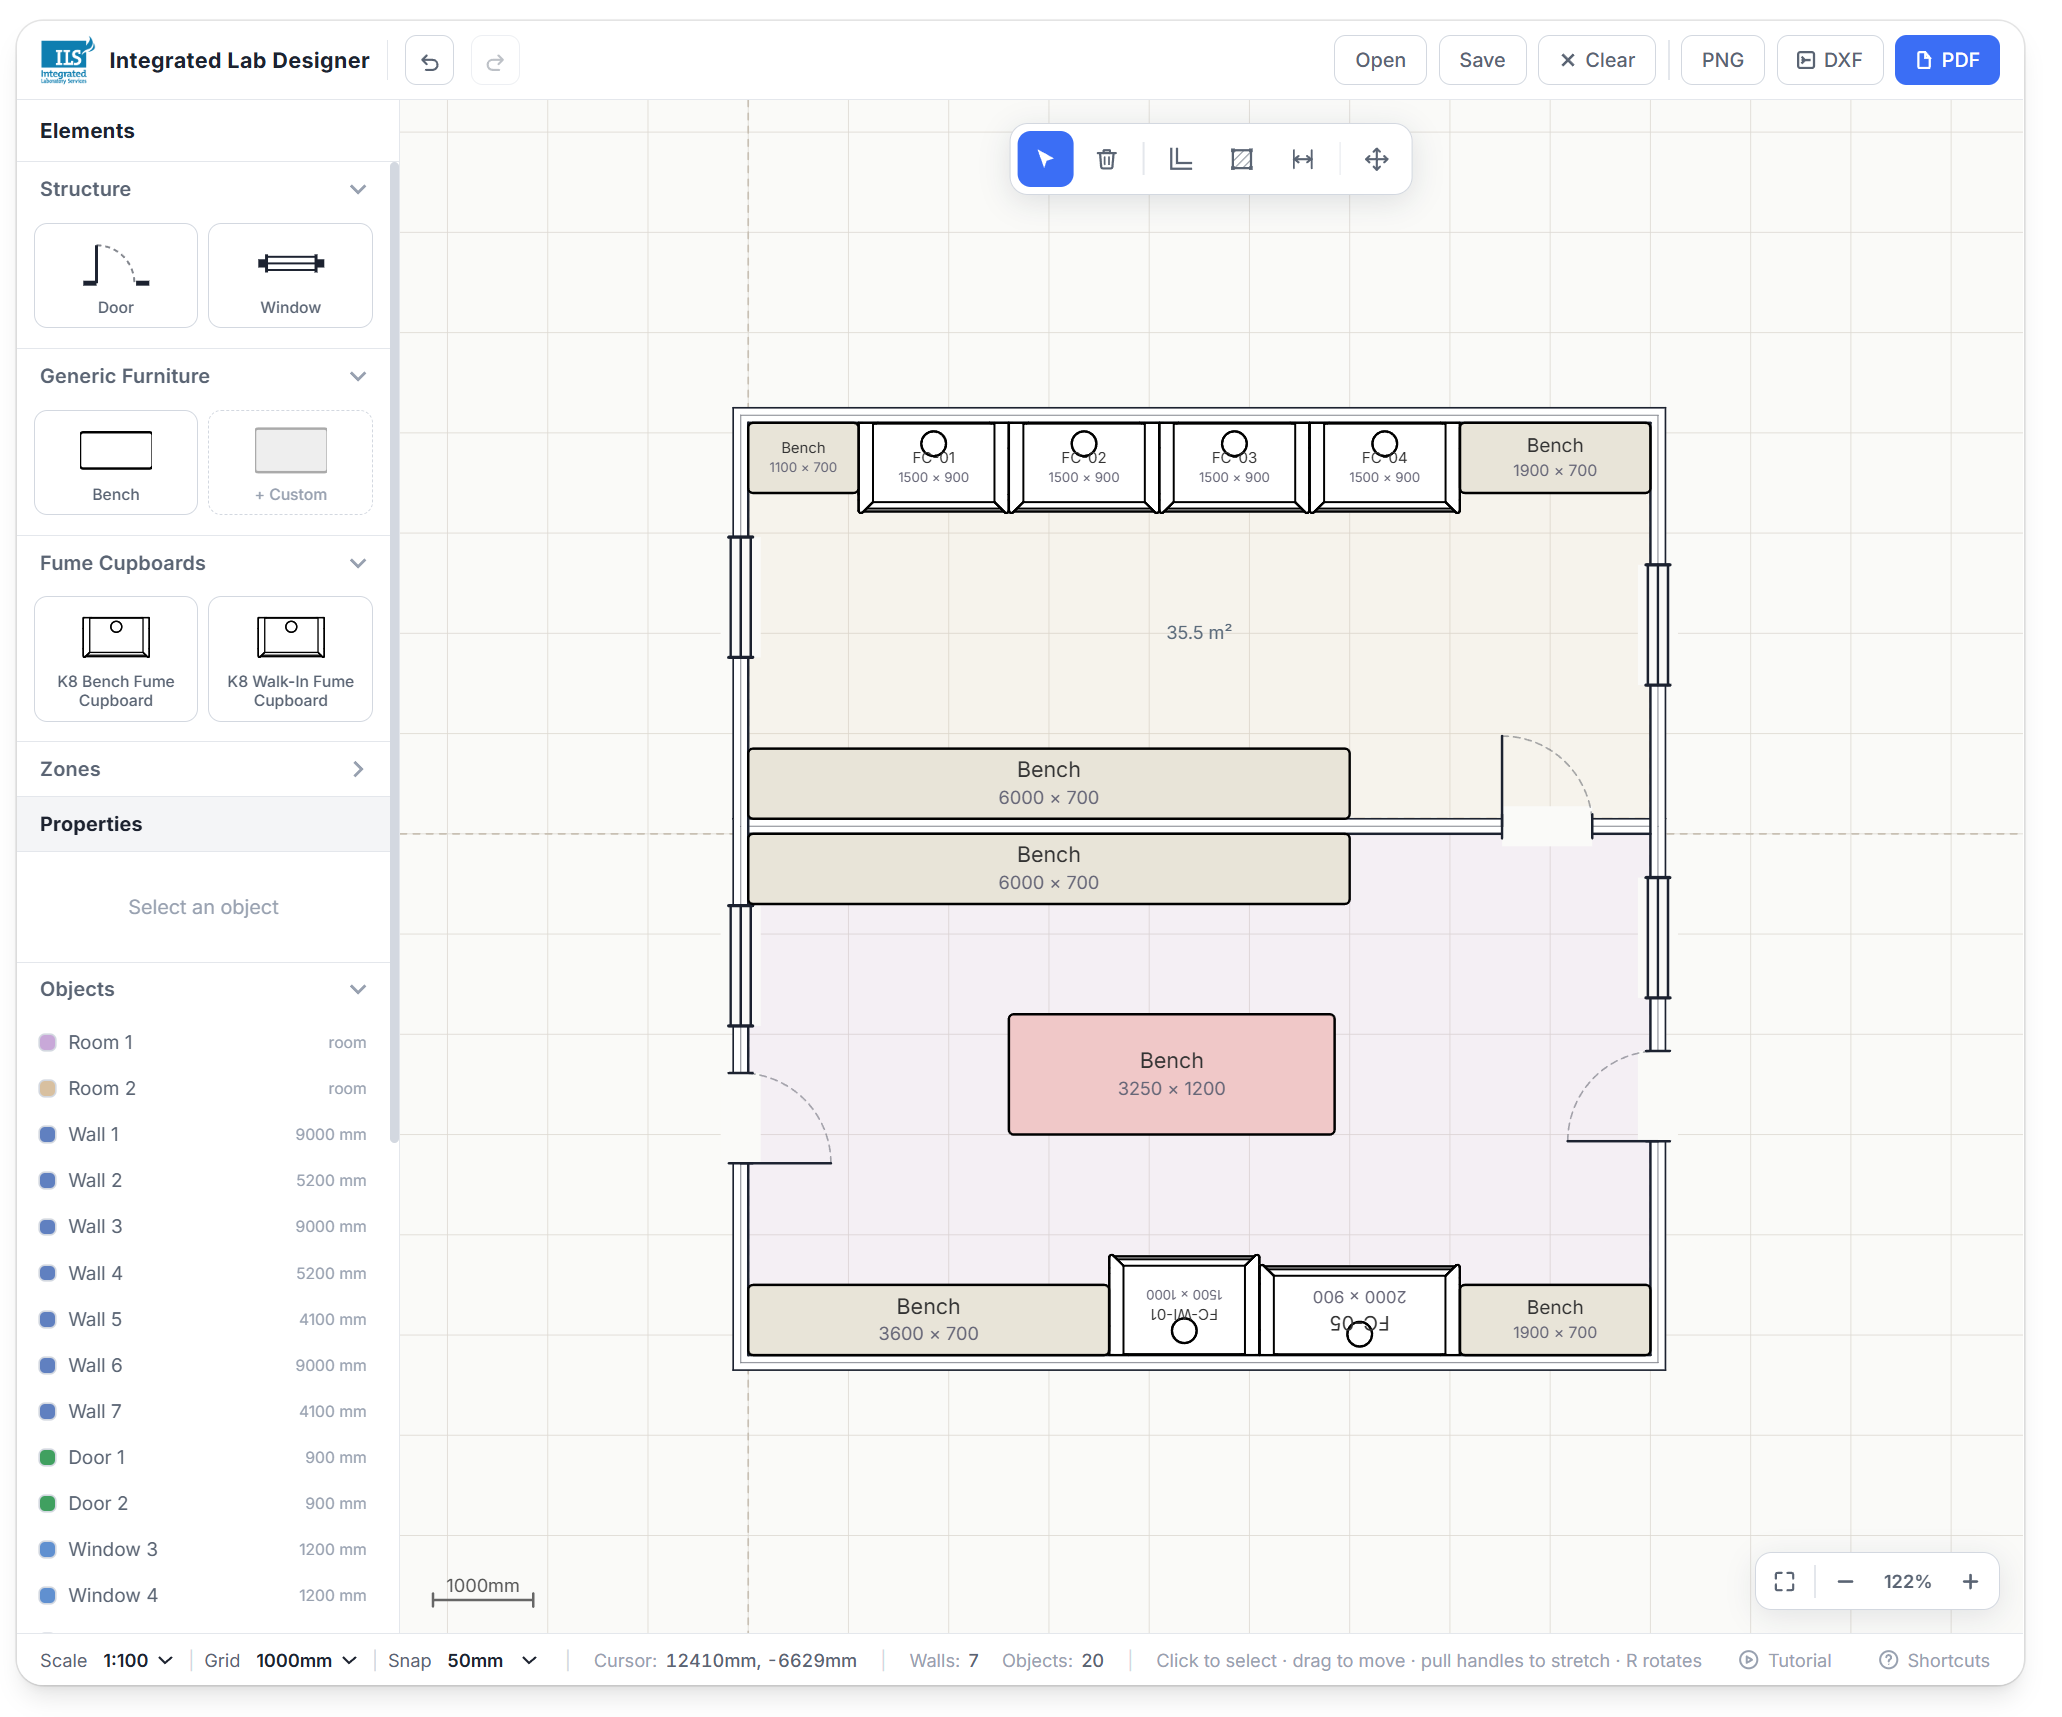Screen dimensions: 2062x1717
Task: Select fume cupboard FC-02 on the canvas
Action: coord(1083,467)
